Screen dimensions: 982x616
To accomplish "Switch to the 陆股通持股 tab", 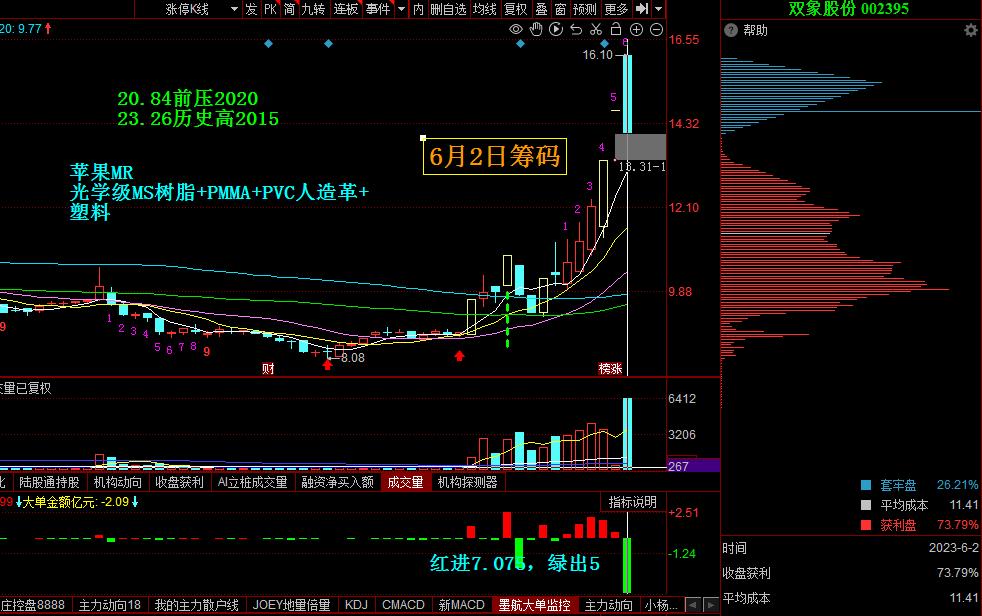I will (49, 482).
